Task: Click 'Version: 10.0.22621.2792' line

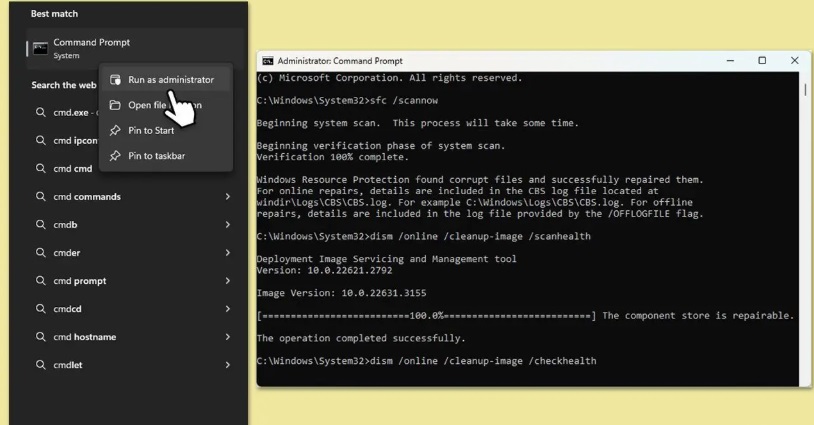Action: pyautogui.click(x=324, y=270)
